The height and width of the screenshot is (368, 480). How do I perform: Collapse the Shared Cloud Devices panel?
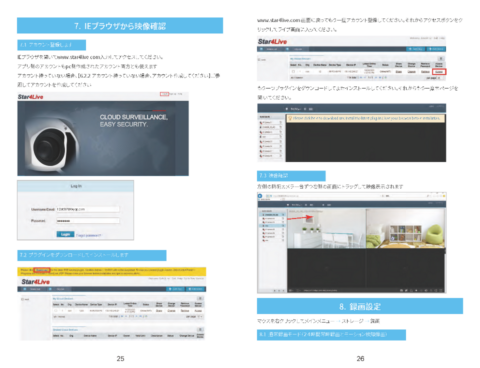click(200, 329)
